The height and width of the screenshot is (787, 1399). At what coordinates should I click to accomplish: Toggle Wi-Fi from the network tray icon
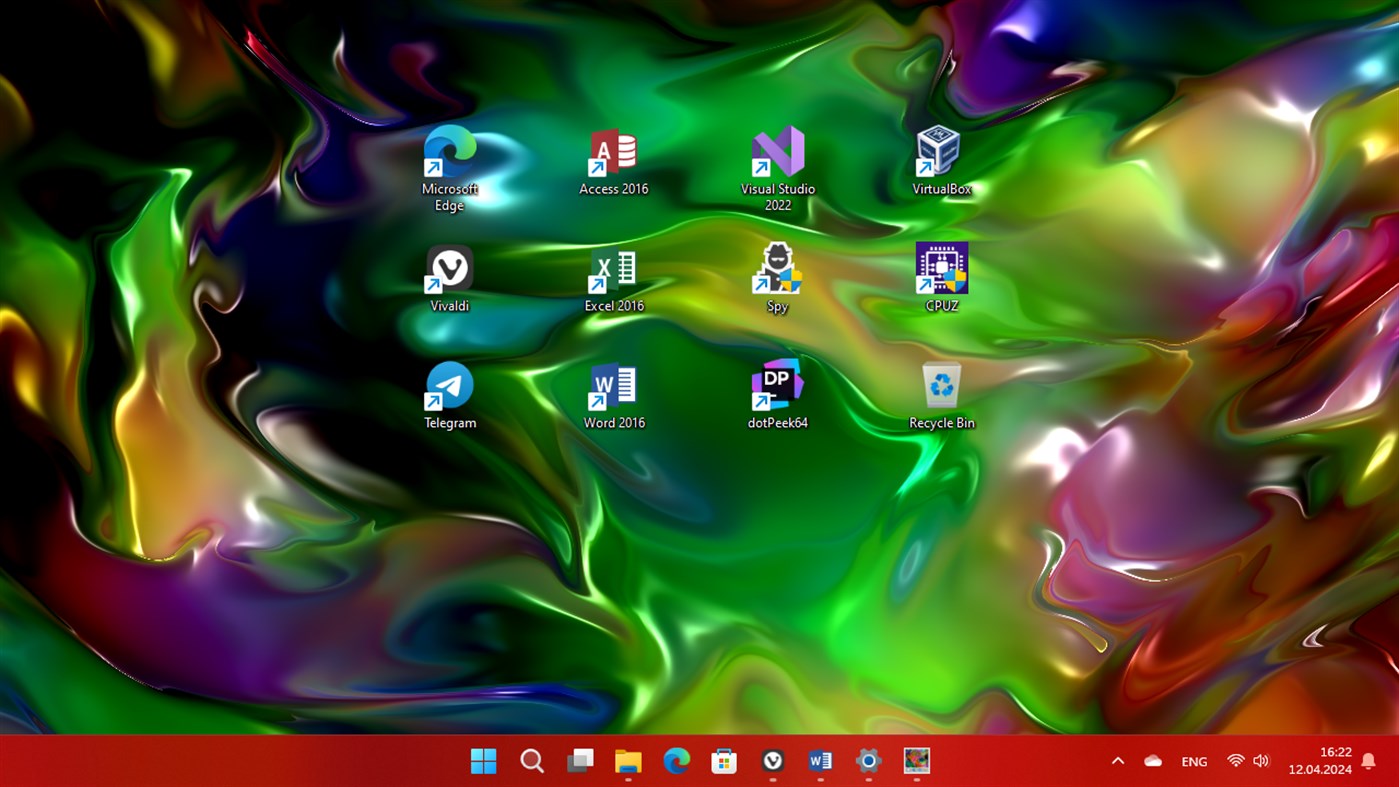1235,761
